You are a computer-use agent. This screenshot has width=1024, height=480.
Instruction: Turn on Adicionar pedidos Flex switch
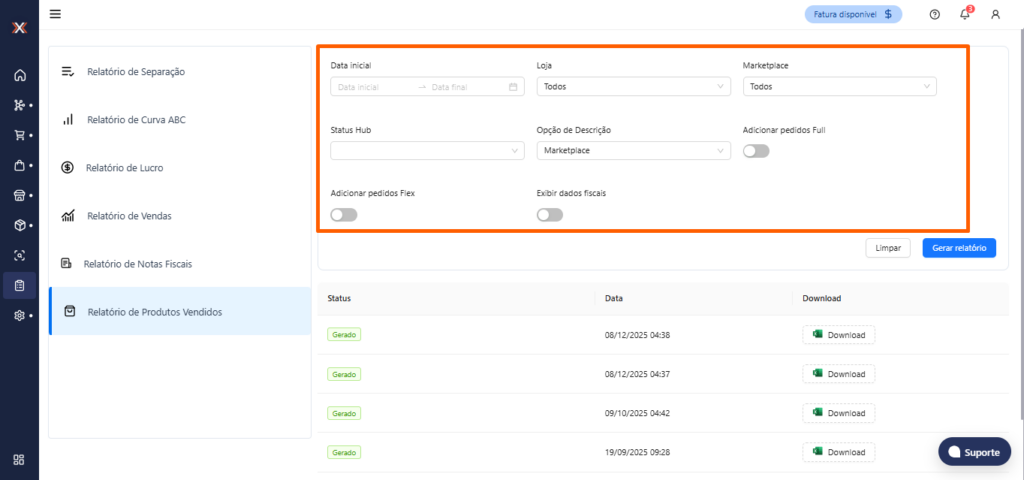point(343,214)
